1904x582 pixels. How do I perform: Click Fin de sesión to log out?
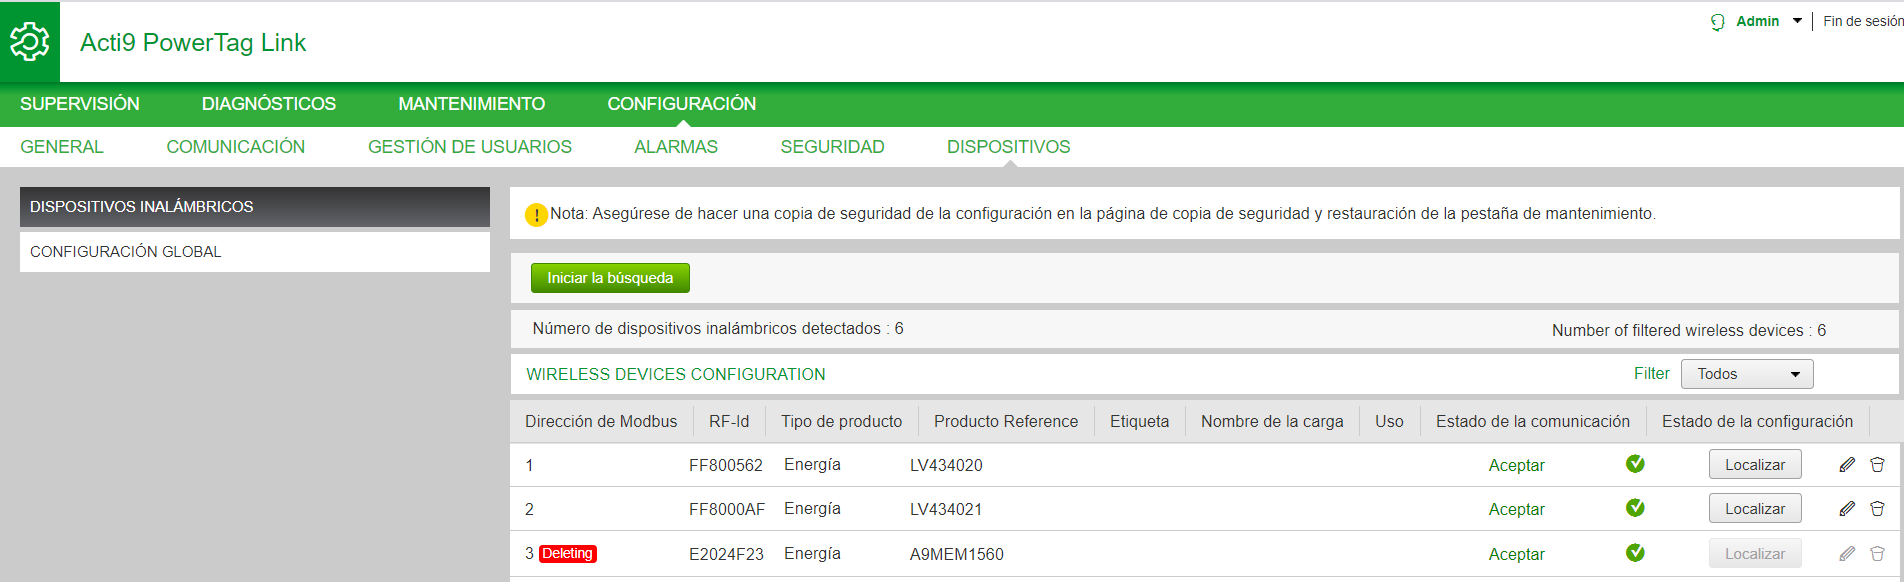1862,21
